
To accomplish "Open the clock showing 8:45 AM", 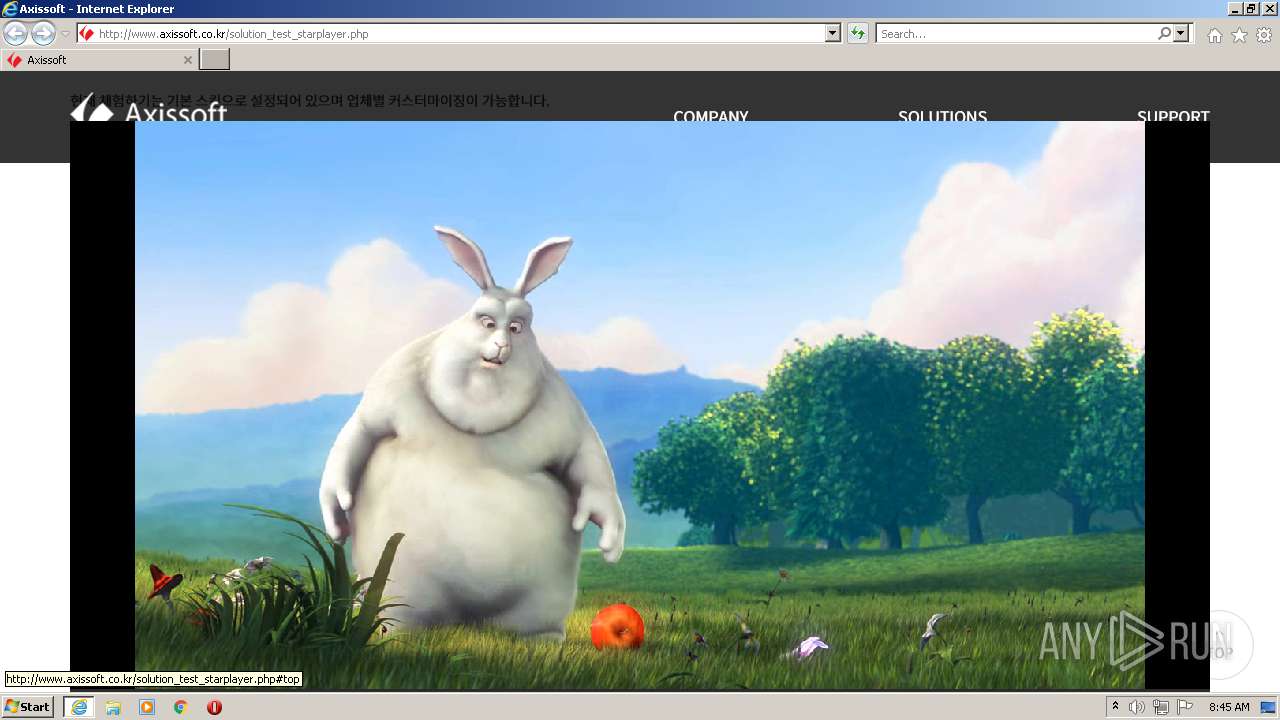I will 1229,707.
